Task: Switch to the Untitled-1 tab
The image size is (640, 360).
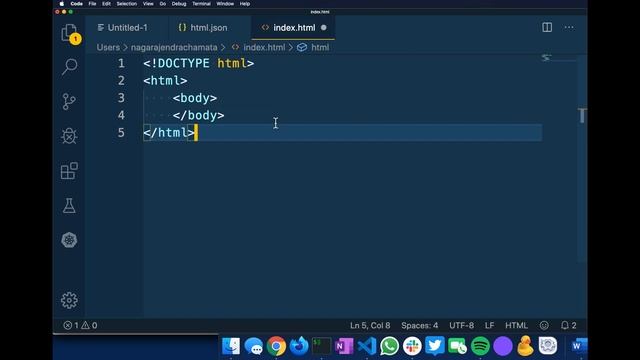Action: click(x=127, y=28)
